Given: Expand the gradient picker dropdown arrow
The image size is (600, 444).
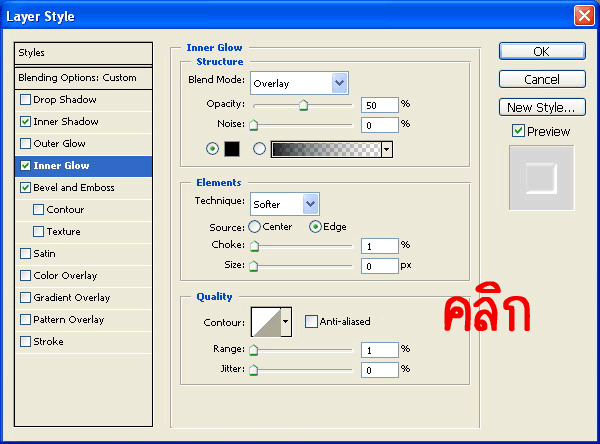Looking at the screenshot, I should [x=386, y=149].
